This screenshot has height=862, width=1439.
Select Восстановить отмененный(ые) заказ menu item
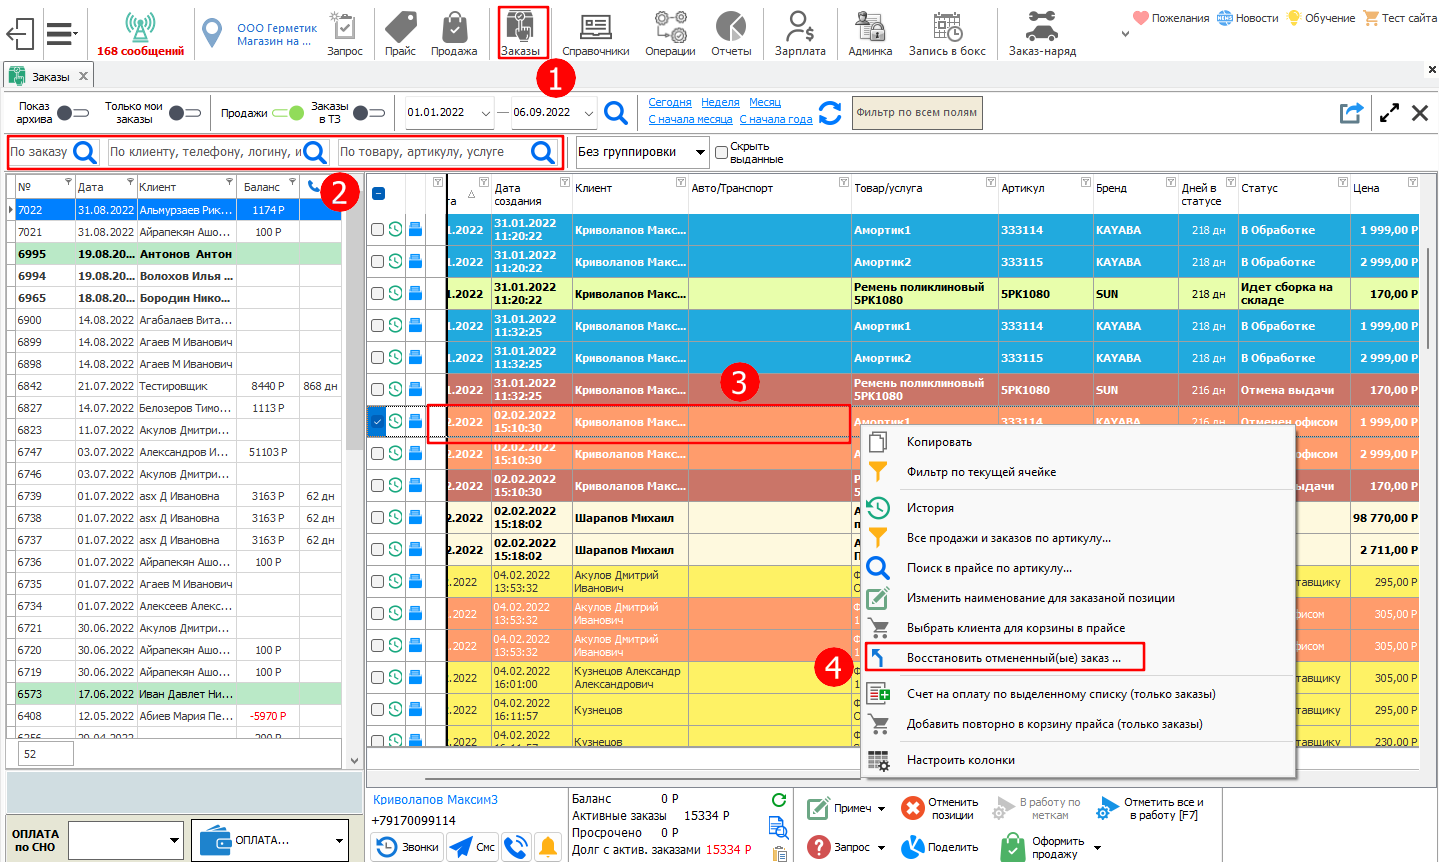click(x=1013, y=658)
